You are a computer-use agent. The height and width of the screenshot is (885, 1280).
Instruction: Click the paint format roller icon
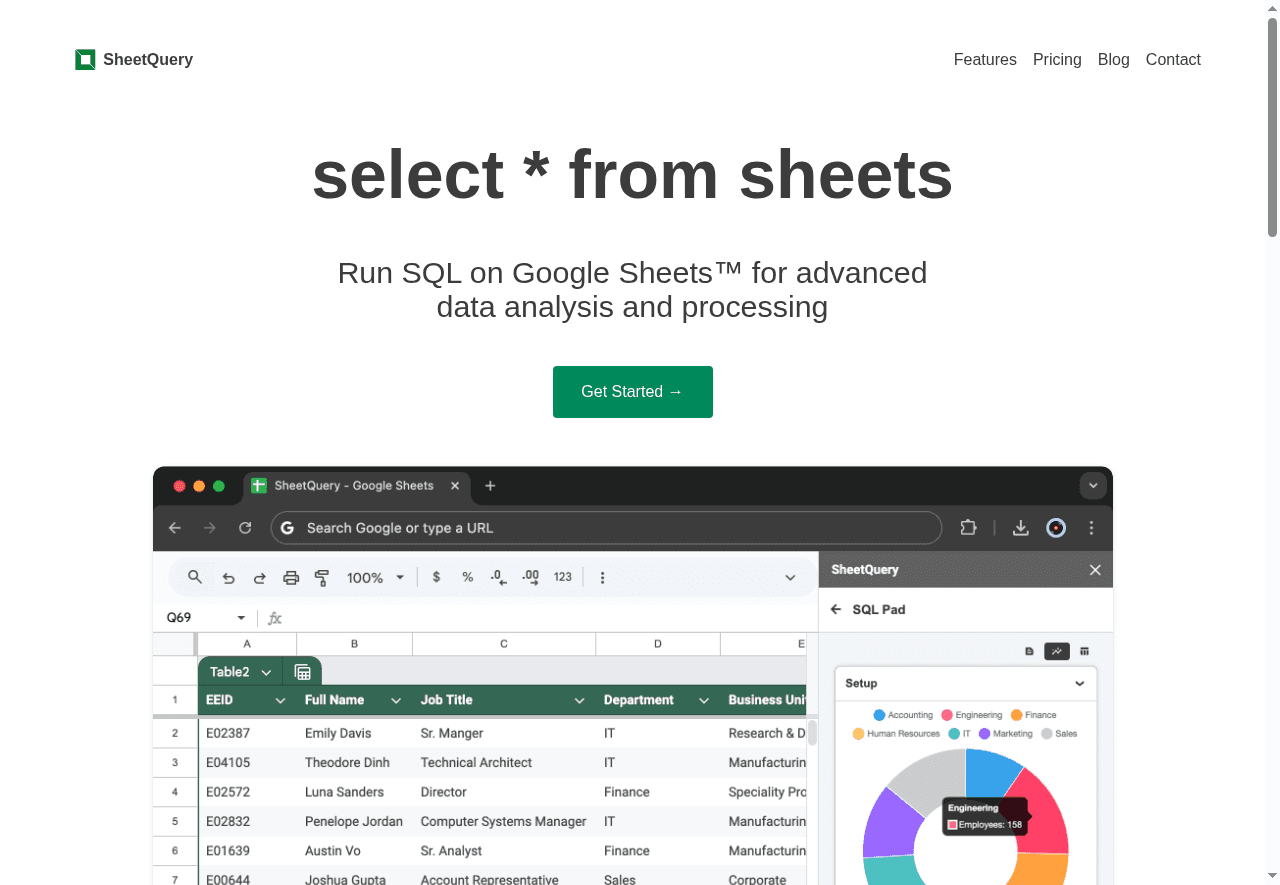point(322,578)
